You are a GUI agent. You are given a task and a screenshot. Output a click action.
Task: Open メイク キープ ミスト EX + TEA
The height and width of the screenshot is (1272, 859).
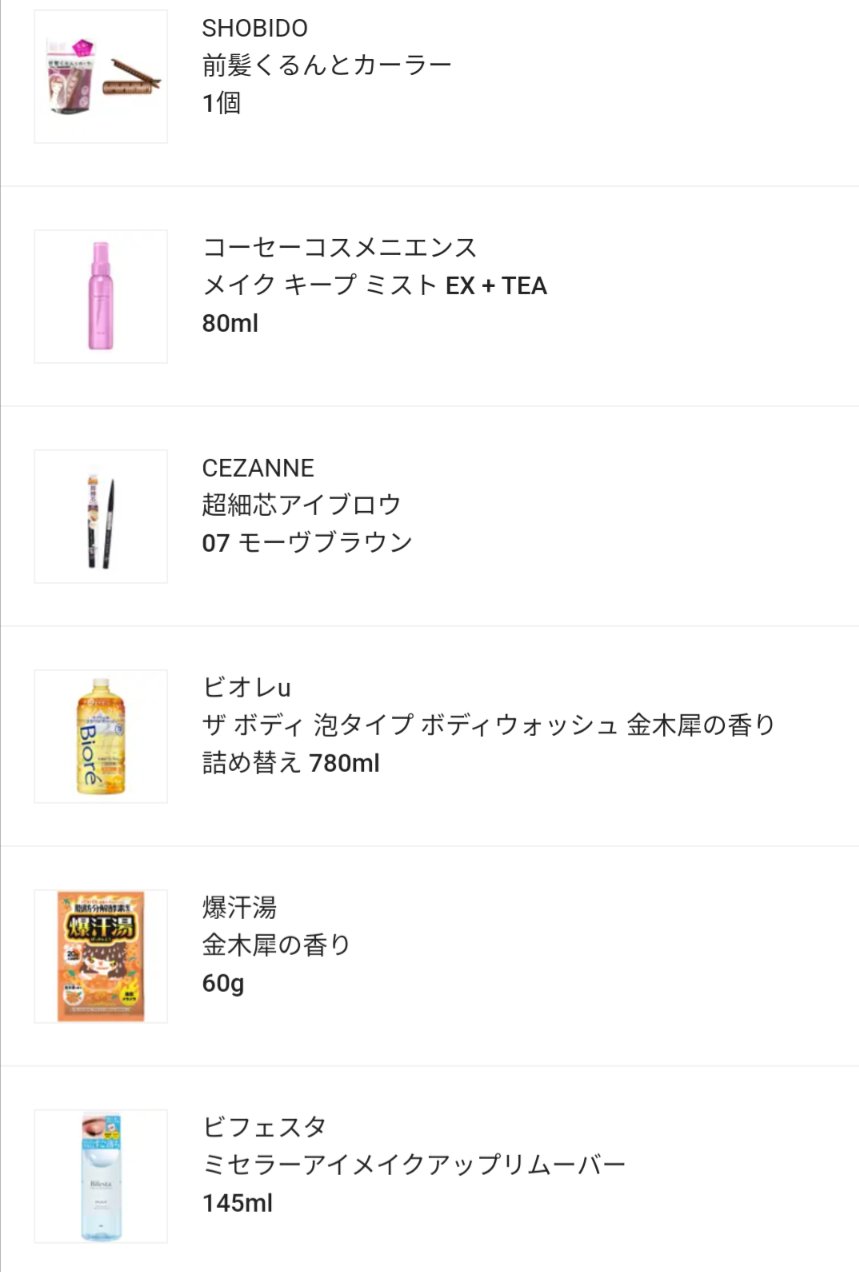(x=374, y=286)
